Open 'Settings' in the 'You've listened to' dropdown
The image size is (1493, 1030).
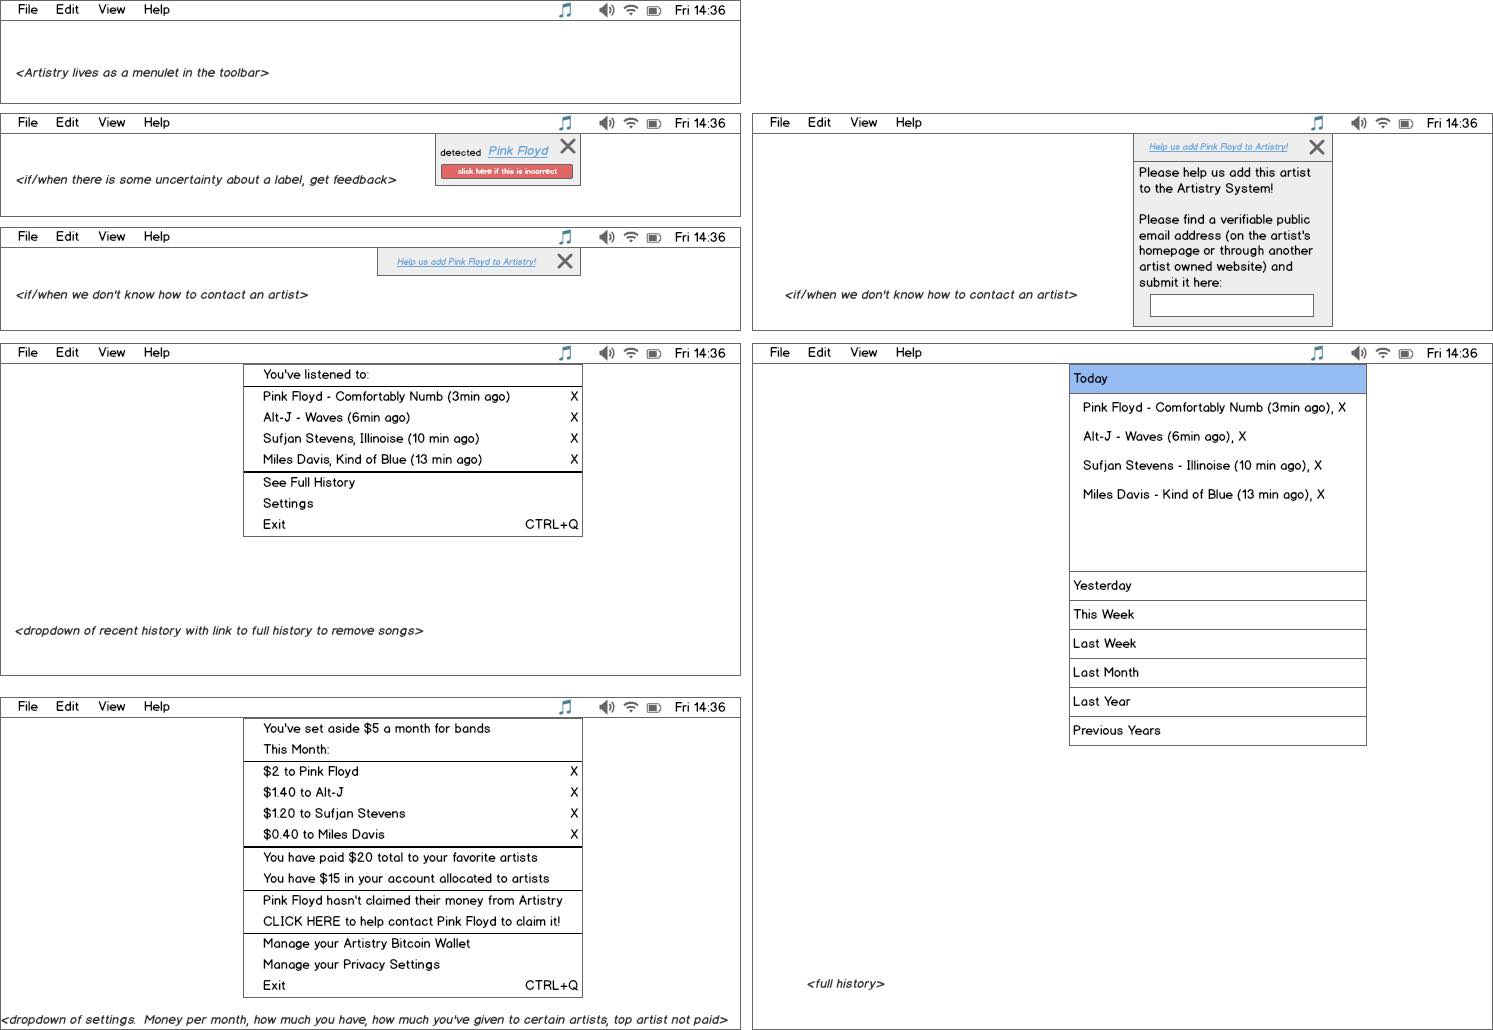[x=413, y=504]
